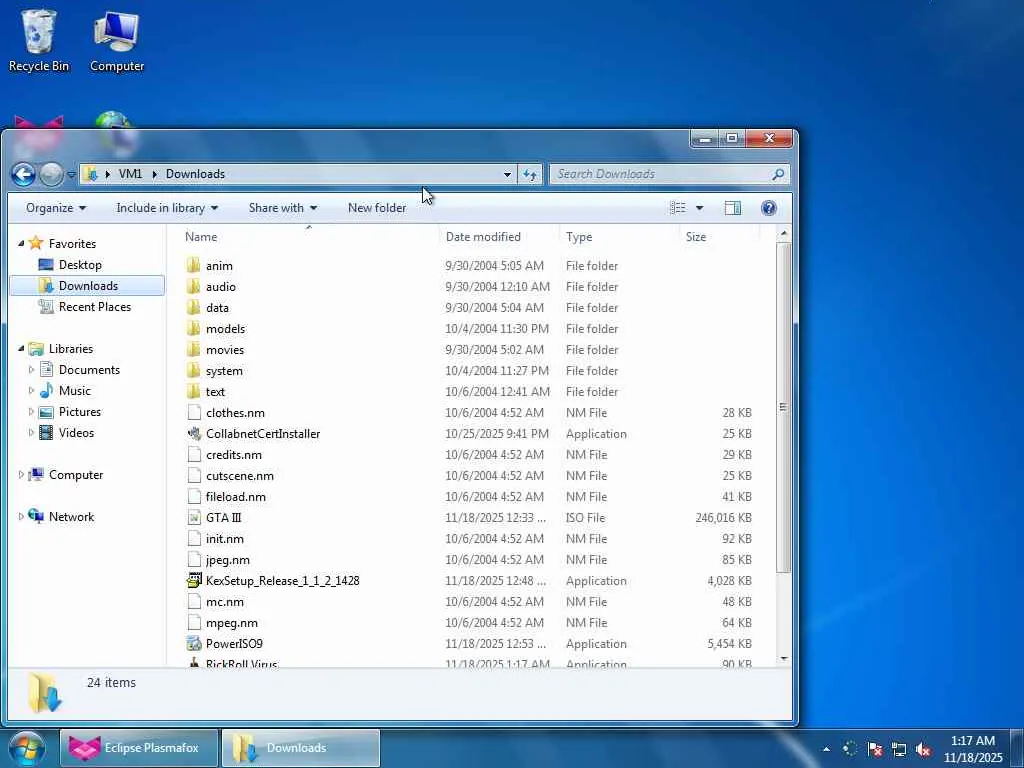Click the Favorites star icon in the sidebar

tap(36, 243)
